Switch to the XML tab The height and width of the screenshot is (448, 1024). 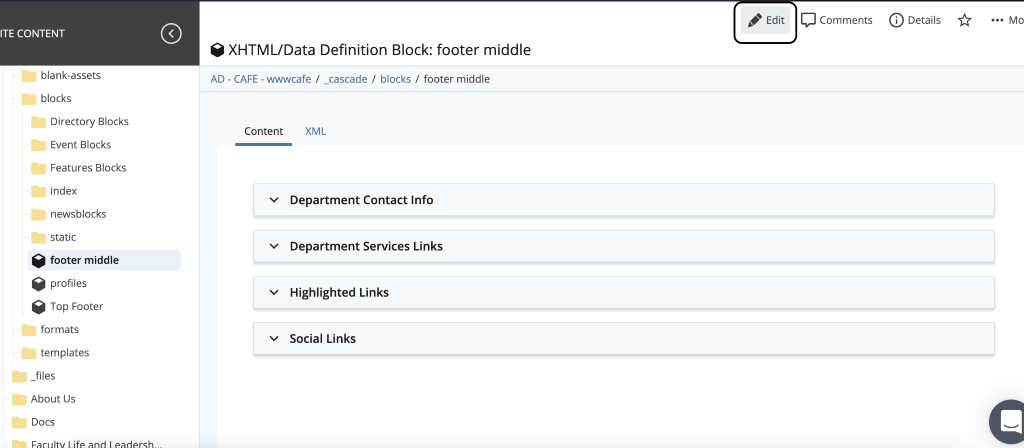coord(315,131)
